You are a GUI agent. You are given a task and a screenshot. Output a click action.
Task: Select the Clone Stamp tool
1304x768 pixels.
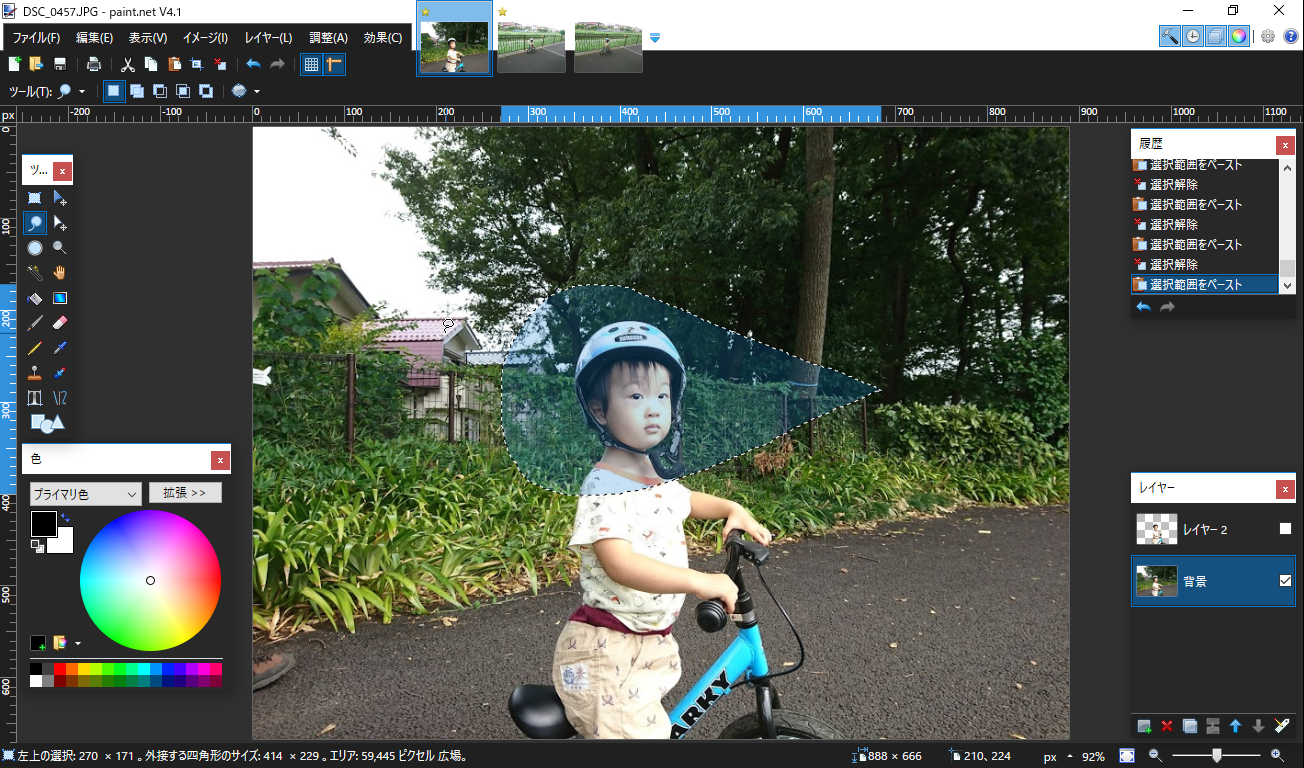(x=35, y=373)
